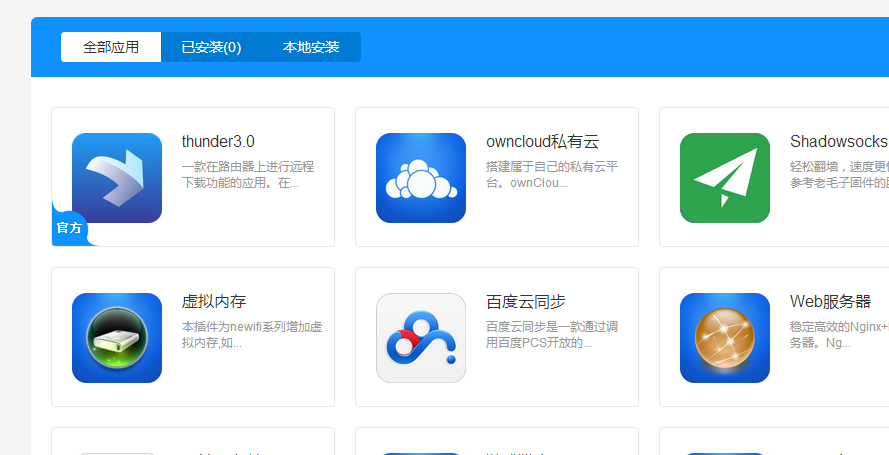Screen dimensions: 889x455
Task: Click Web服务器 description 稳定高效的Nginx
Action: pos(839,327)
